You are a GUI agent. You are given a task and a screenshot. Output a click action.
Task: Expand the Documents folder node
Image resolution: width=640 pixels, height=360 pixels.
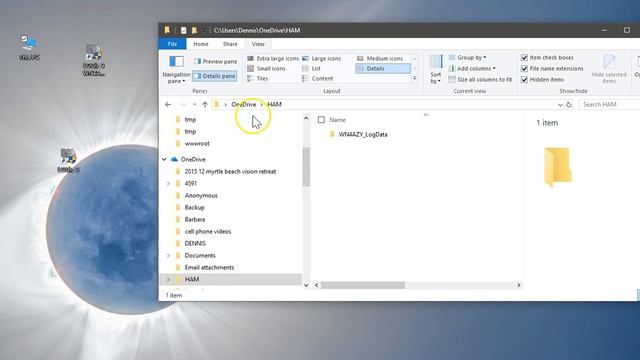click(168, 256)
